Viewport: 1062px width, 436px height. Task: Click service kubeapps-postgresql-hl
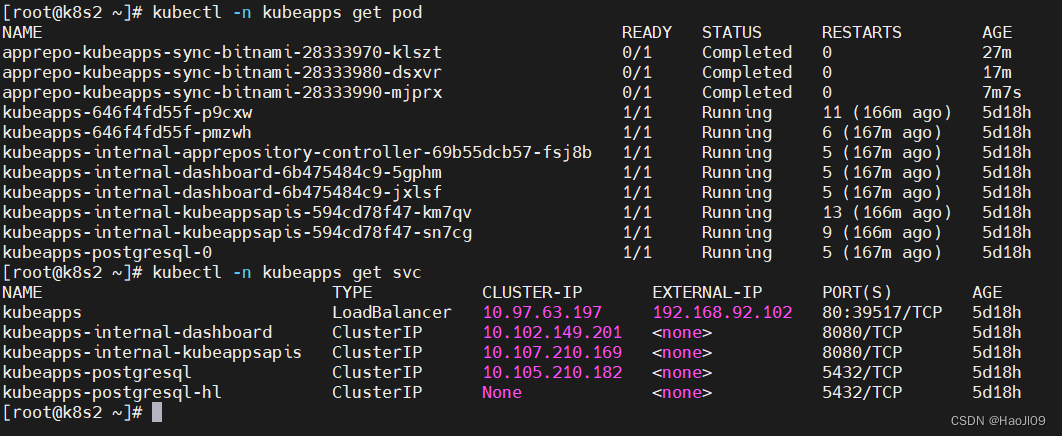112,393
